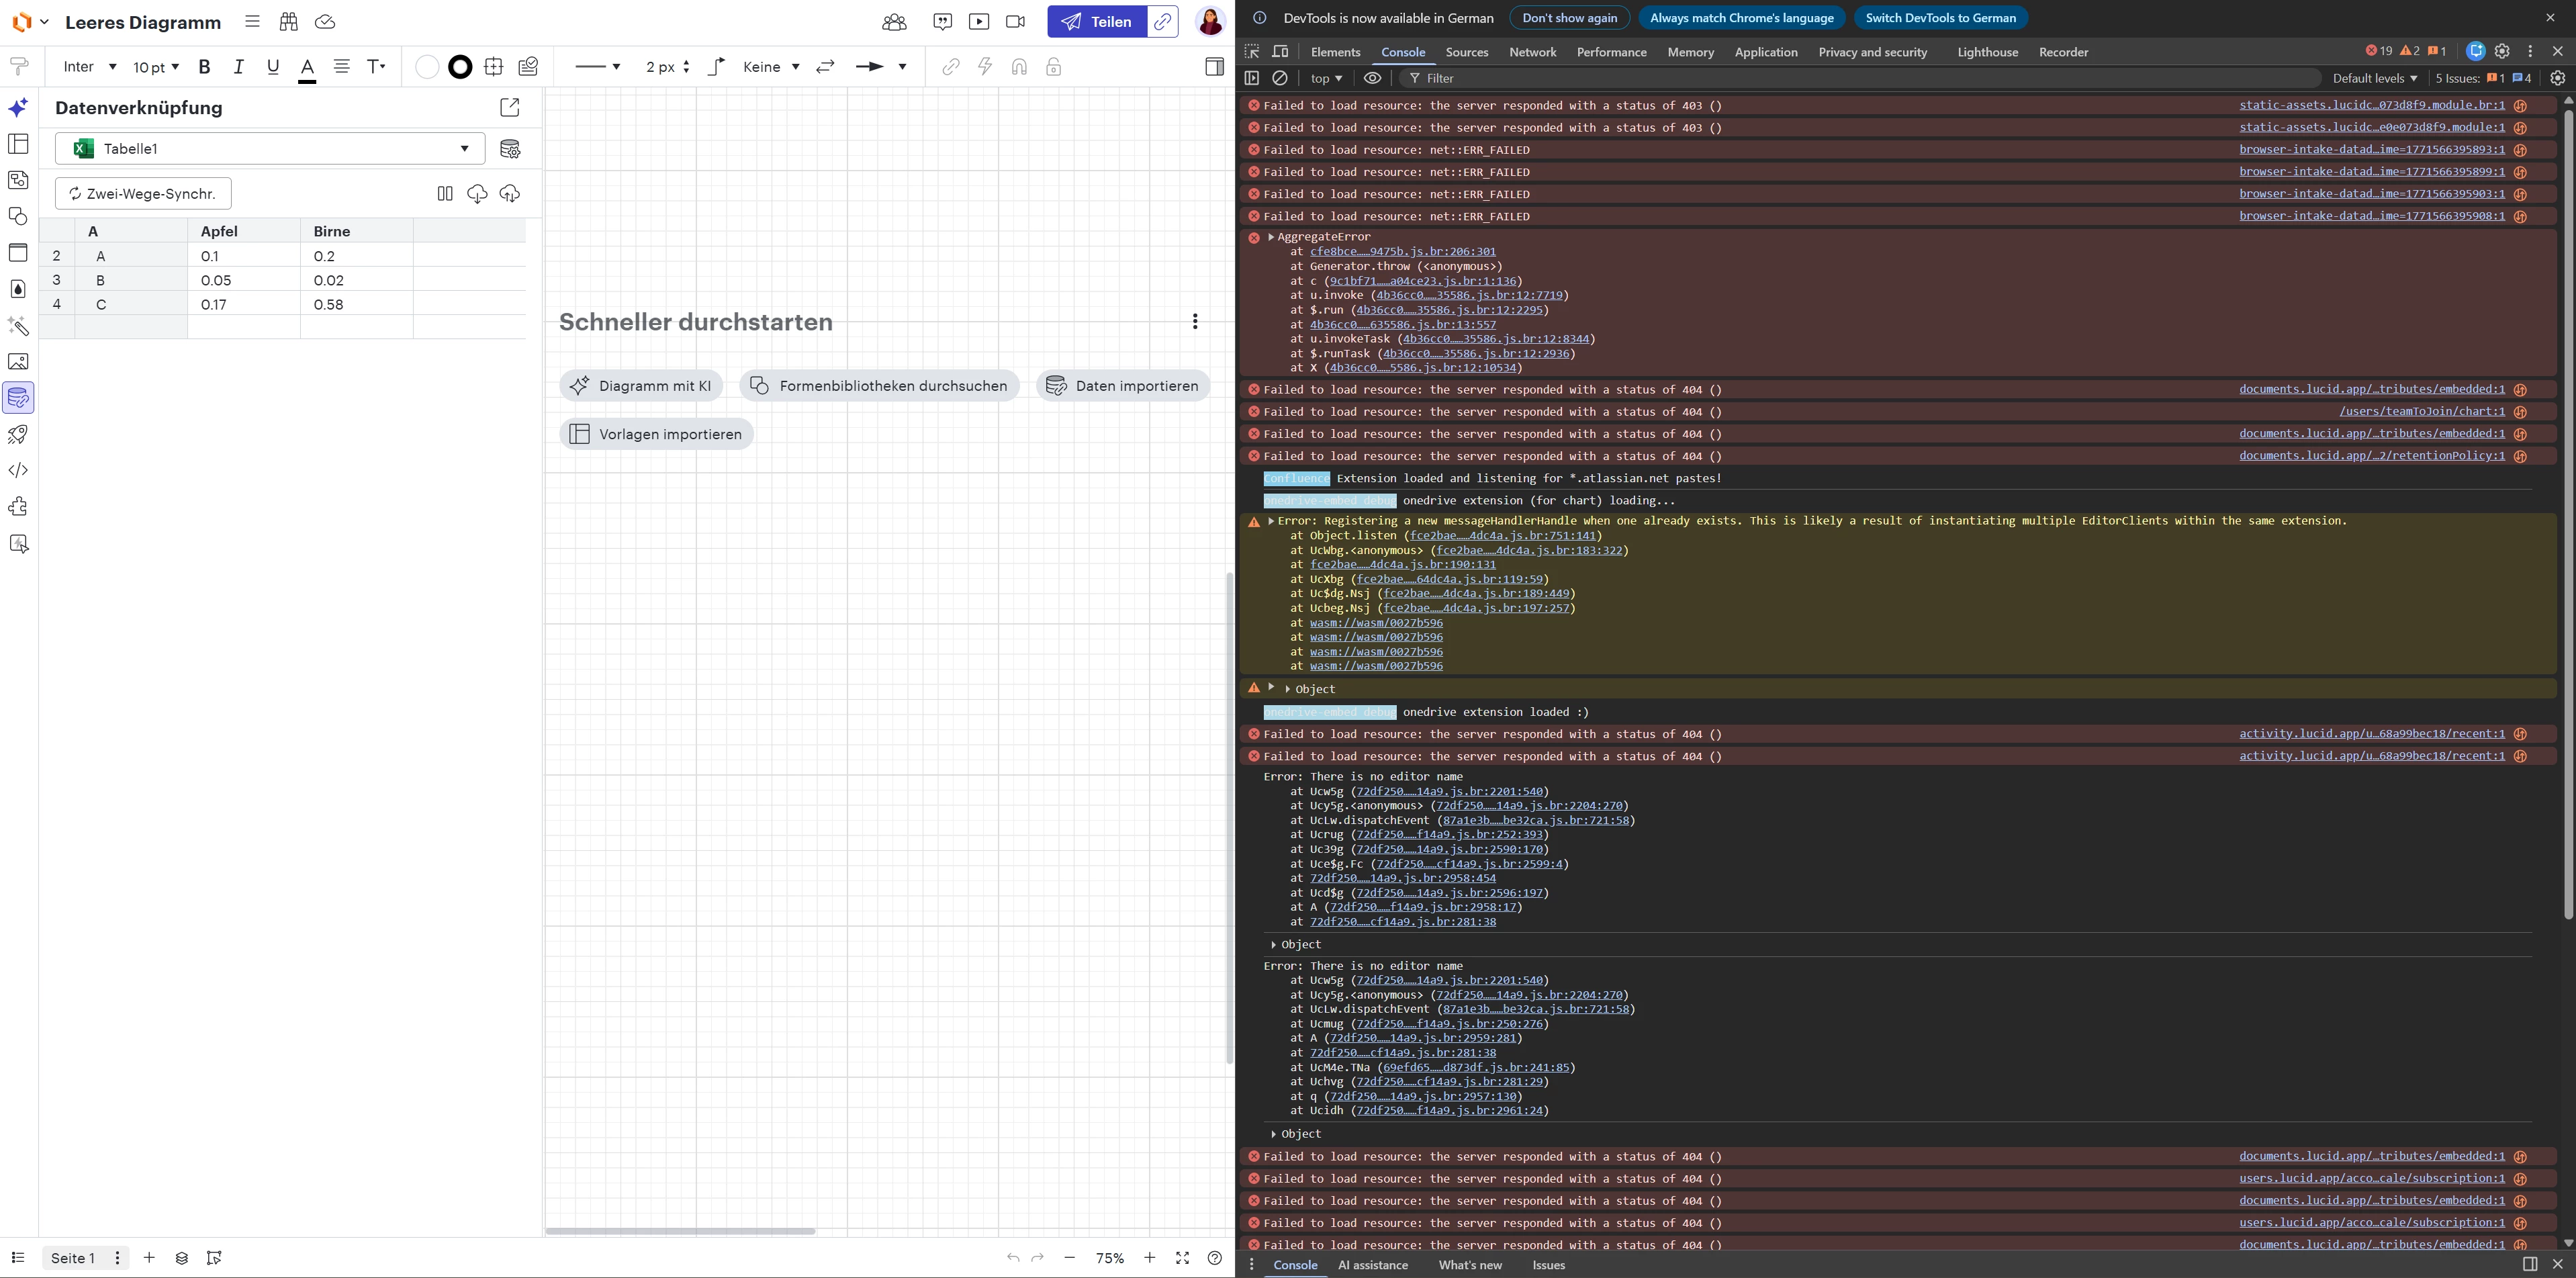Open the Tabelle1 dataset dropdown
This screenshot has height=1278, width=2576.
[x=270, y=149]
